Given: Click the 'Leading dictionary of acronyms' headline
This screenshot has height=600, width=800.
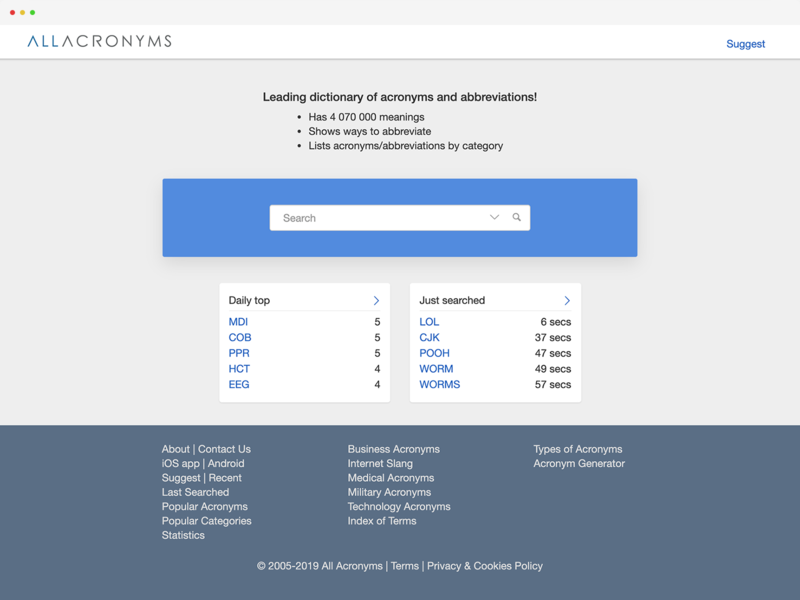Looking at the screenshot, I should coord(400,97).
